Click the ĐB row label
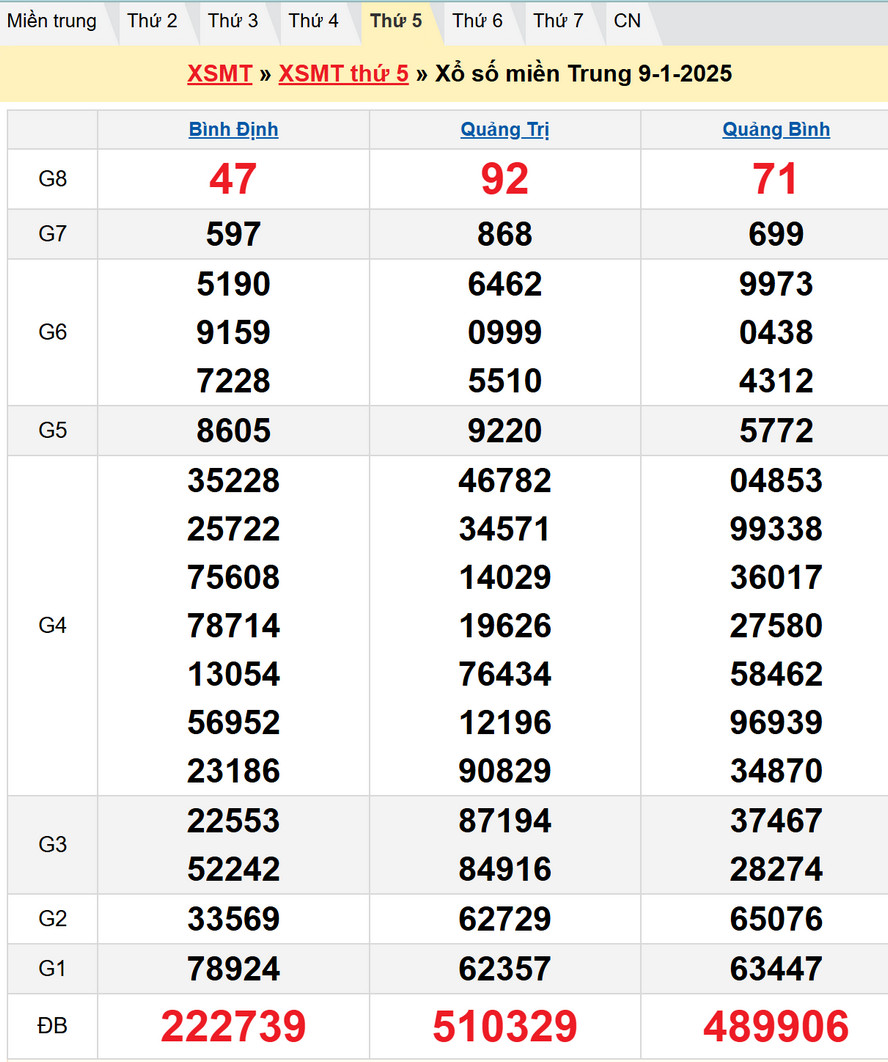Image resolution: width=888 pixels, height=1062 pixels. 52,1026
